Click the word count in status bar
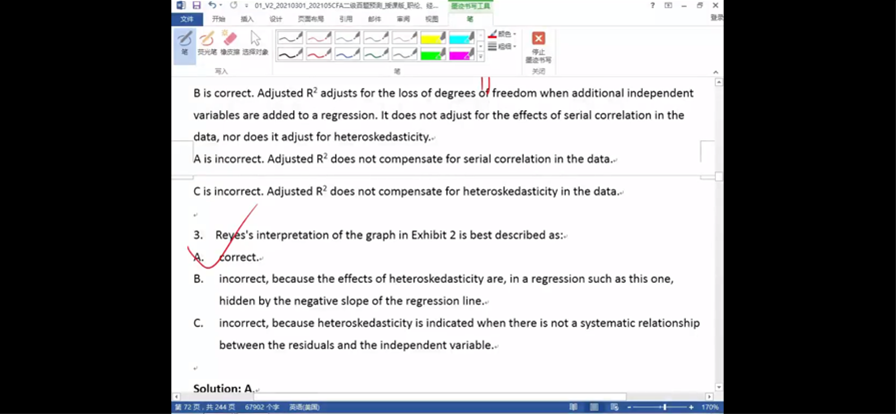Image resolution: width=896 pixels, height=414 pixels. tap(257, 408)
